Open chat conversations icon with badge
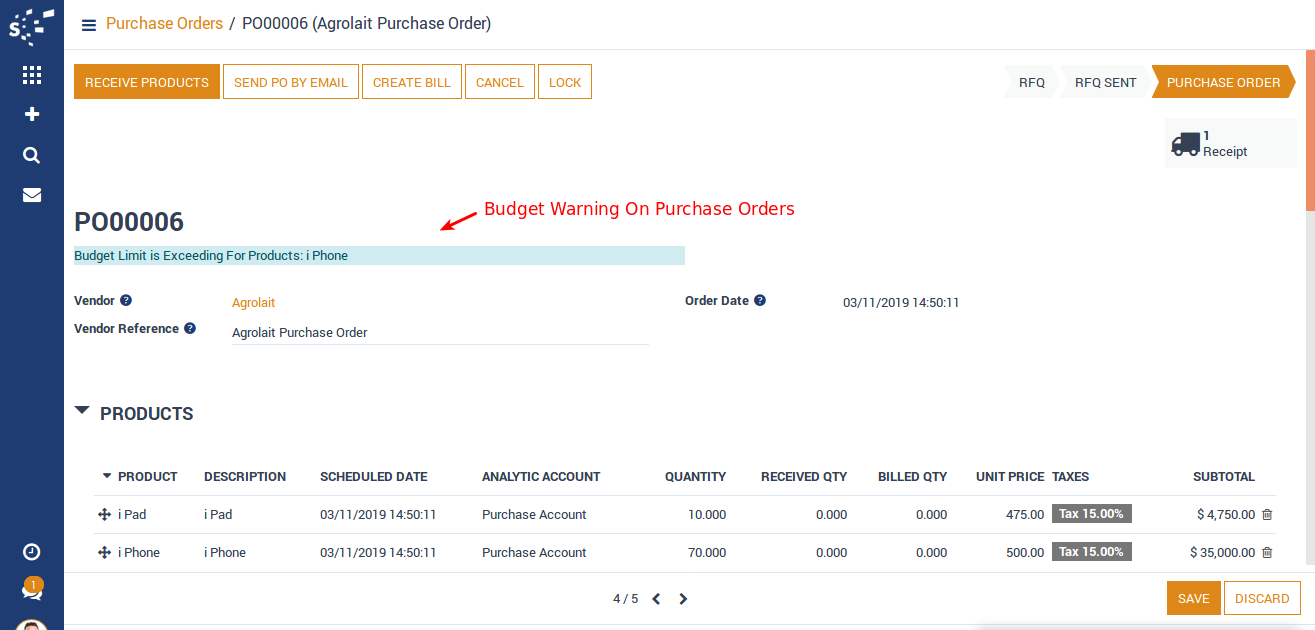1315x630 pixels. point(31,590)
